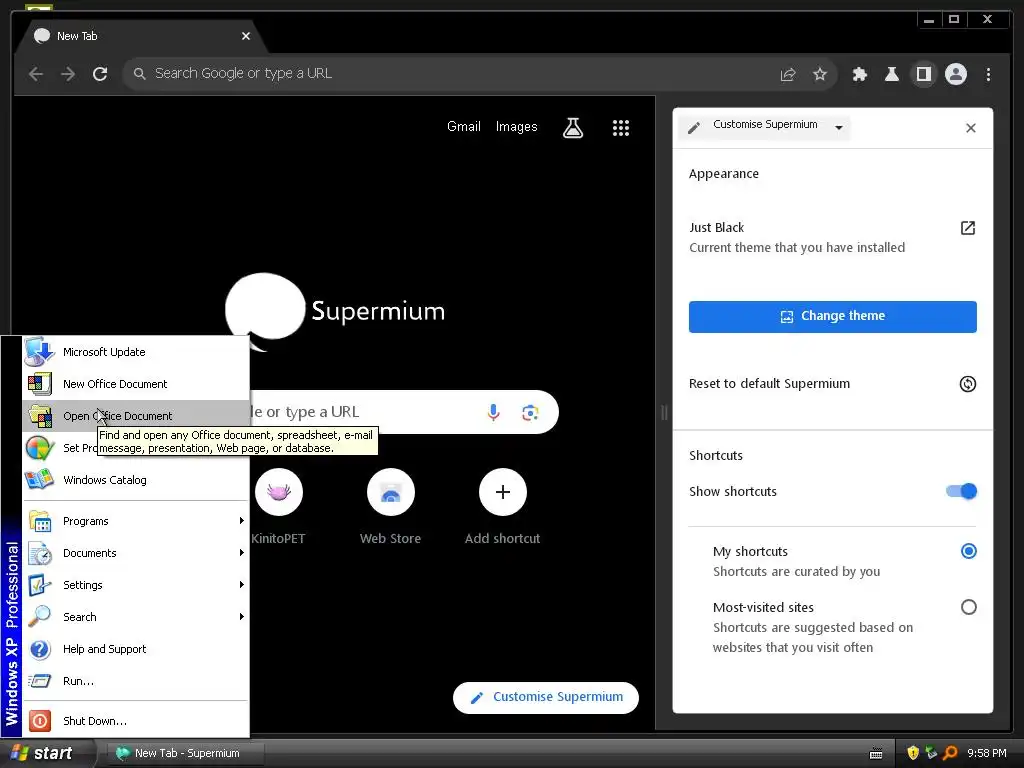This screenshot has height=768, width=1024.
Task: Close the New Tab tab
Action: pyautogui.click(x=246, y=36)
